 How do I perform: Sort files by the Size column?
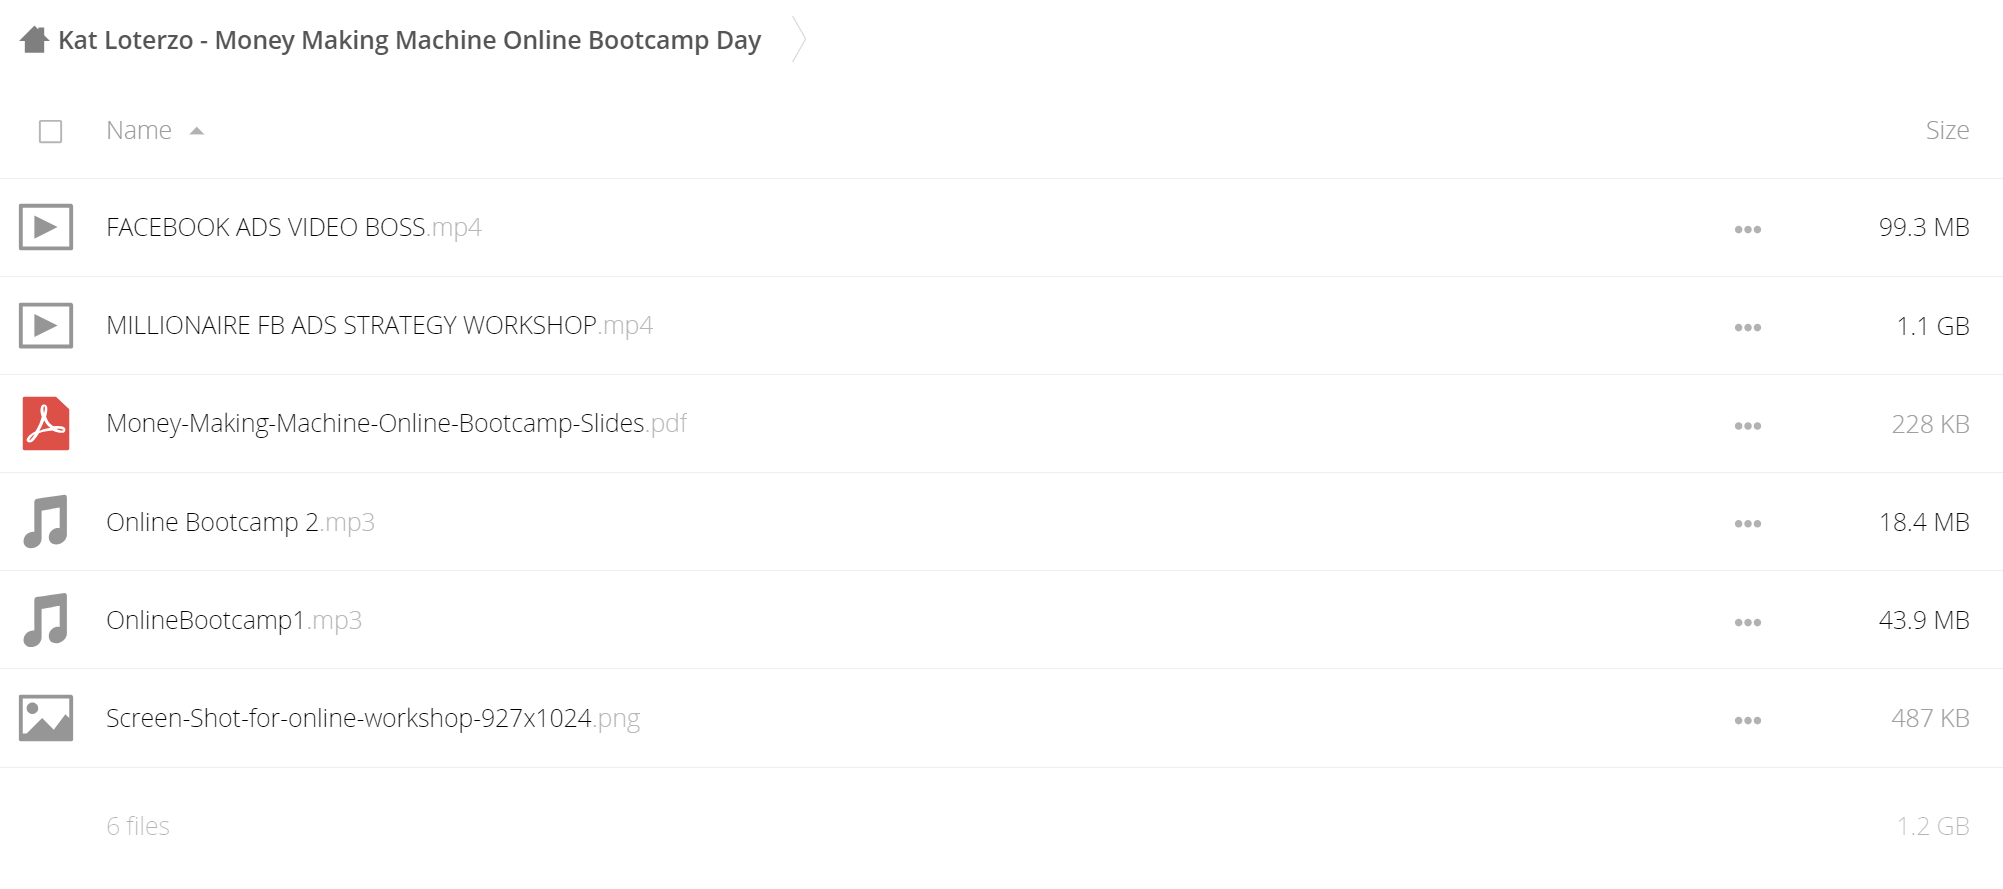point(1947,130)
